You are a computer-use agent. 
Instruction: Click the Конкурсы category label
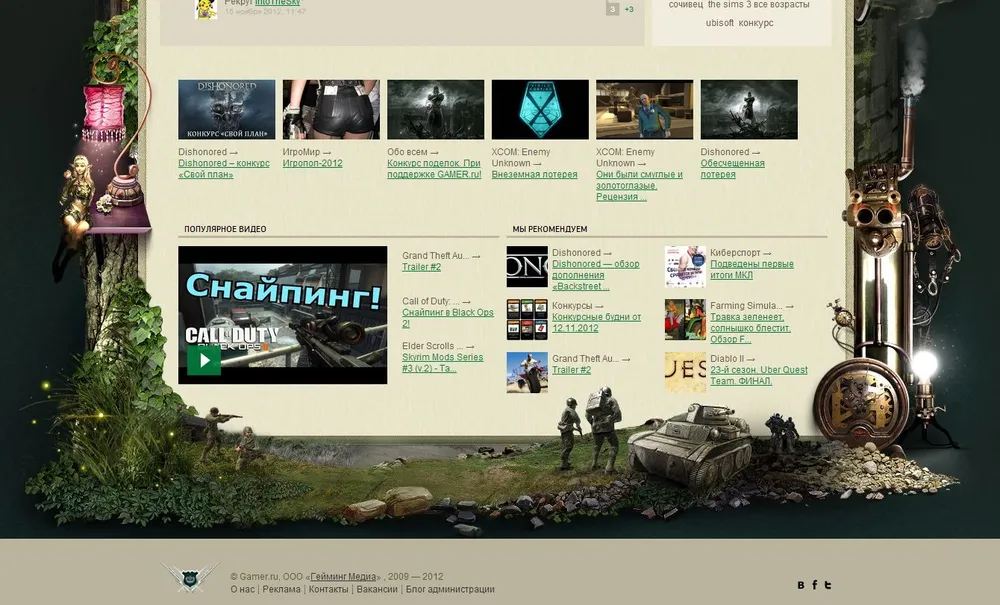point(573,306)
